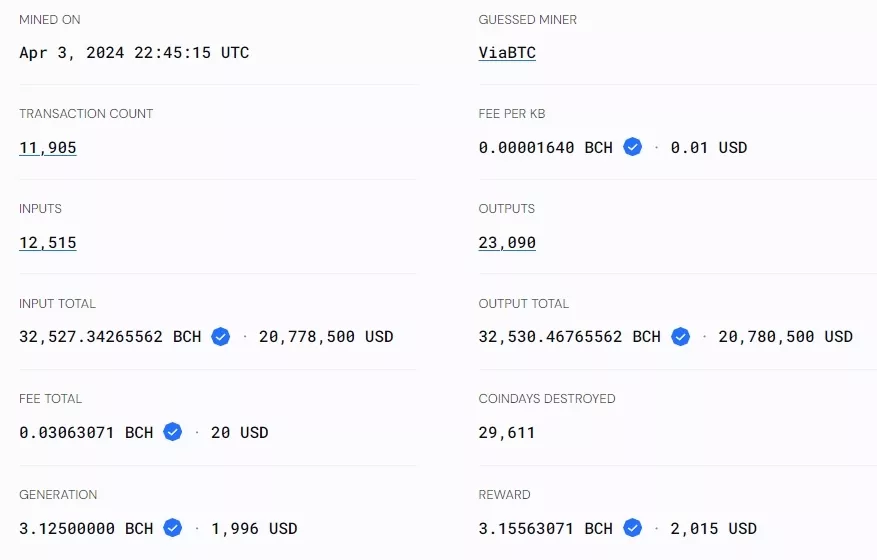Click the verified badge next to Fee Per KB
The height and width of the screenshot is (560, 877).
tap(632, 147)
